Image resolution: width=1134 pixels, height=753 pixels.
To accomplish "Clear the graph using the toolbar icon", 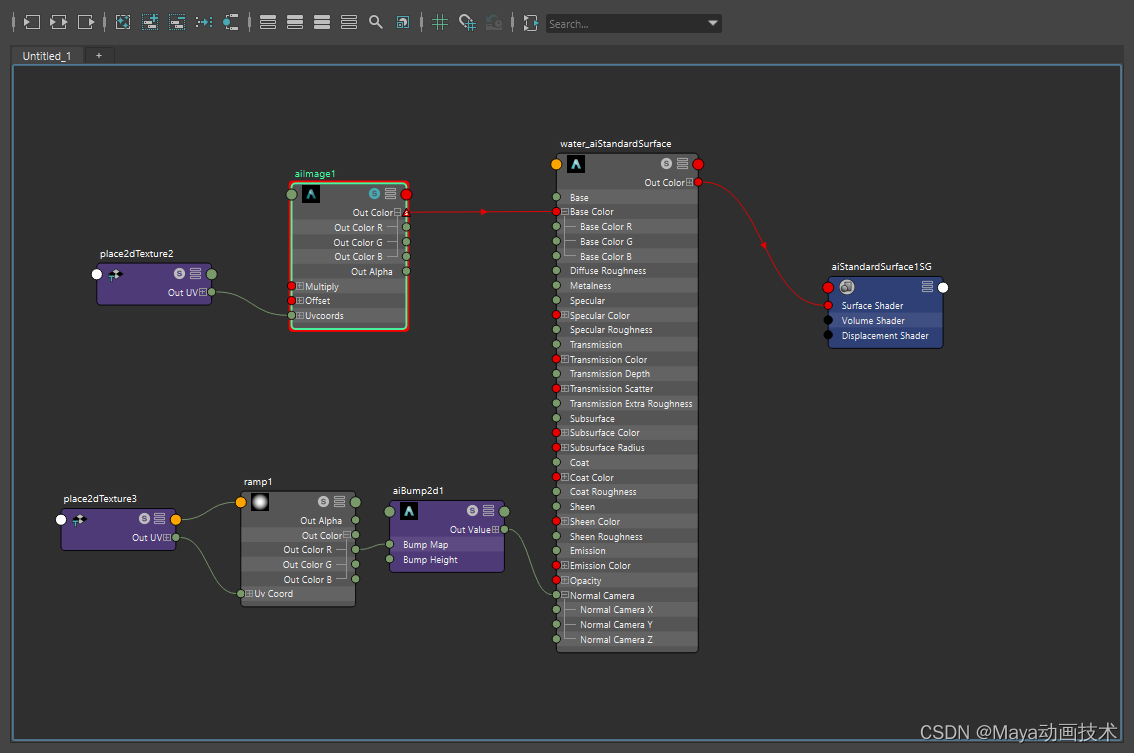I will click(x=123, y=22).
